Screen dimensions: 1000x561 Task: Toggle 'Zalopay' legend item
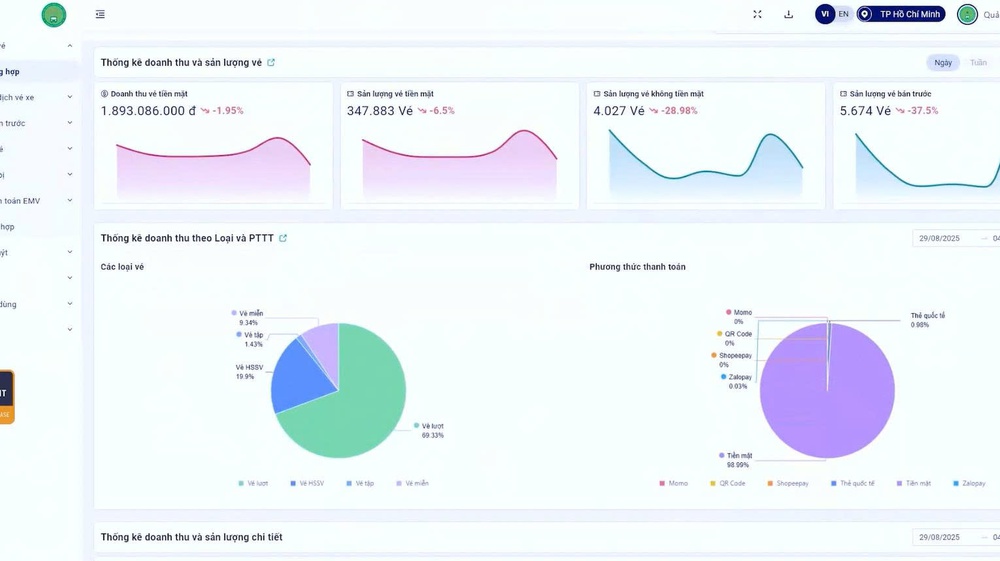[969, 483]
